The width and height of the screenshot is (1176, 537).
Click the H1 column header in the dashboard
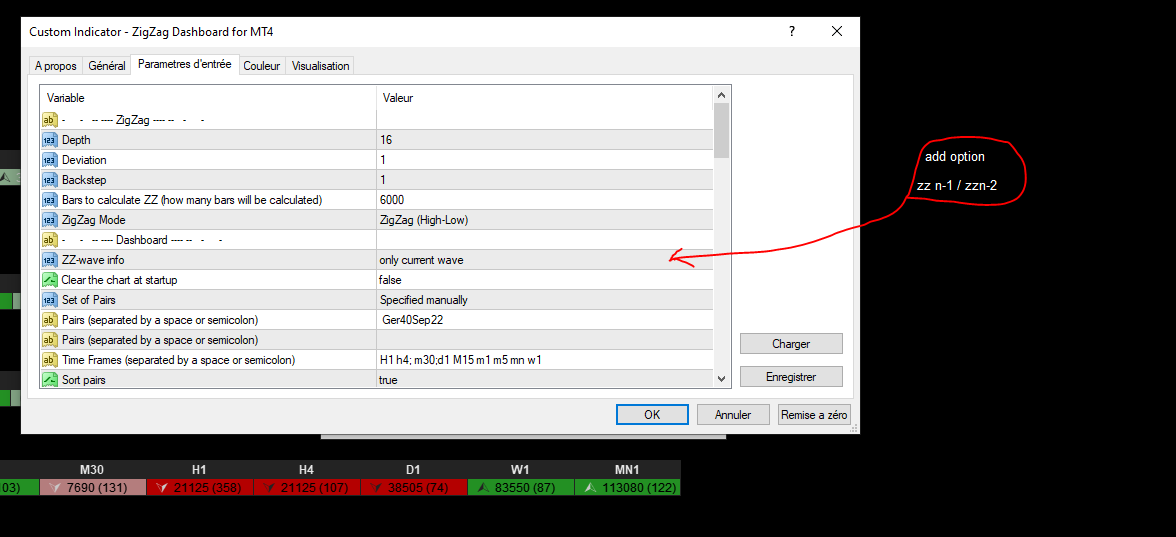[x=200, y=470]
